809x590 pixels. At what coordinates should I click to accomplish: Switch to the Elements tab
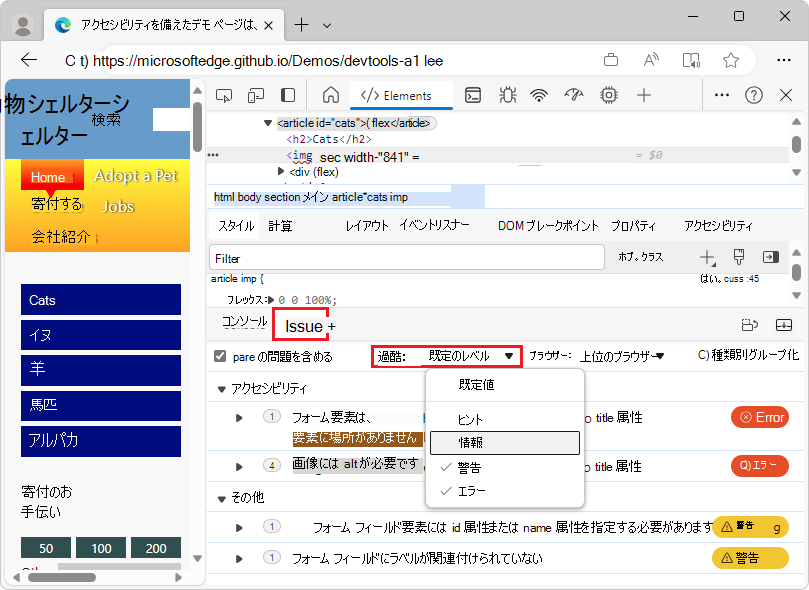coord(395,94)
